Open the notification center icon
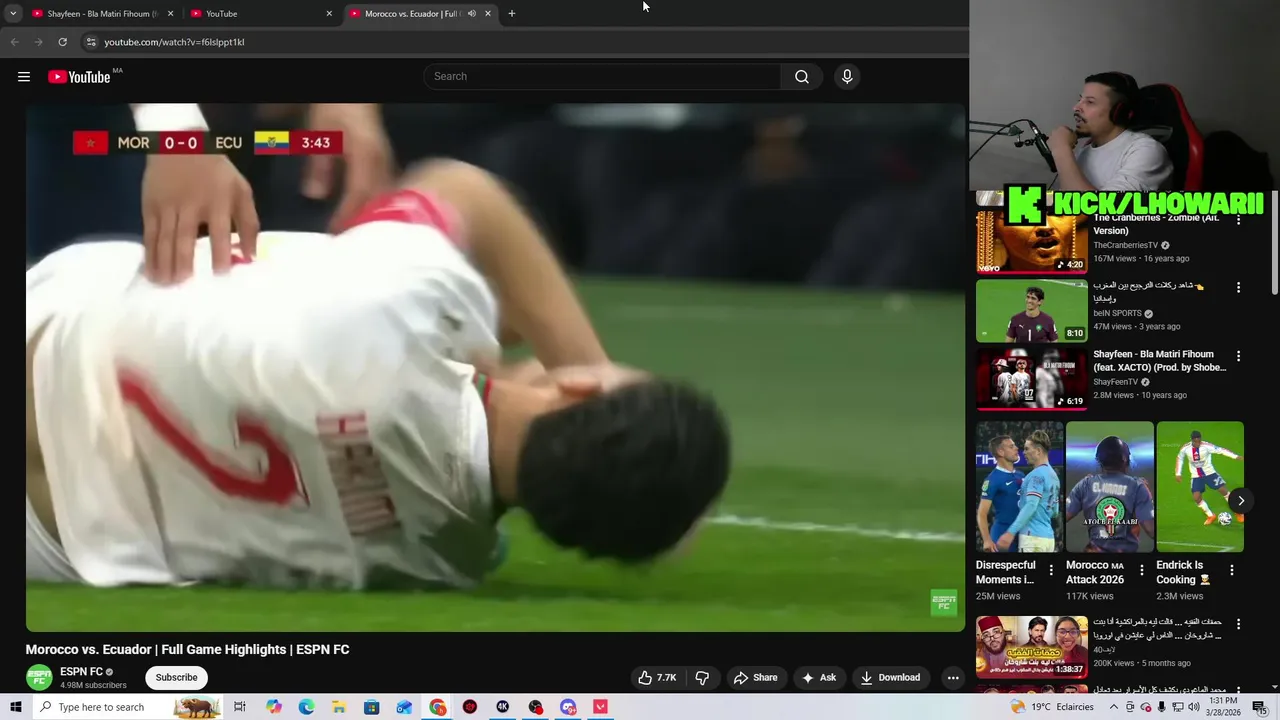1280x720 pixels. click(x=1259, y=707)
